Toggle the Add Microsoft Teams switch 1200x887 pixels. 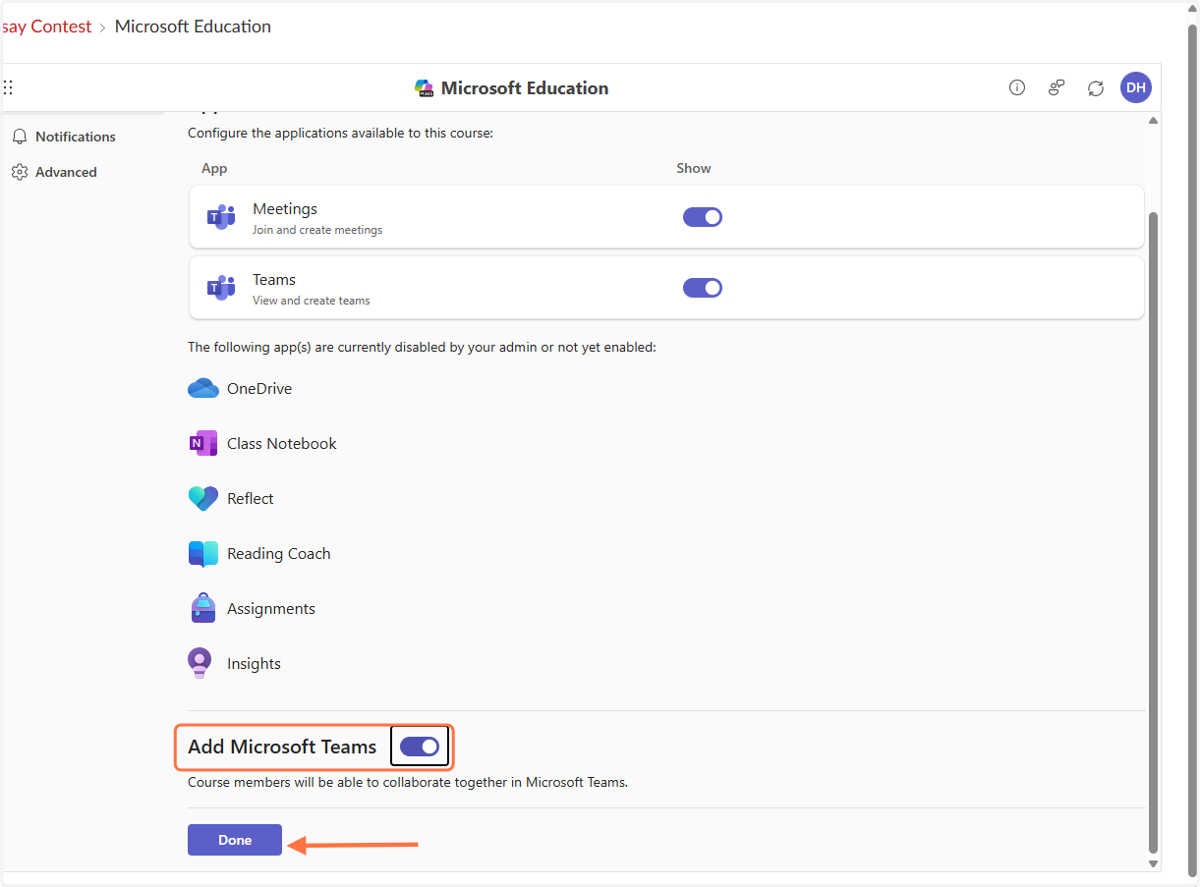(419, 747)
